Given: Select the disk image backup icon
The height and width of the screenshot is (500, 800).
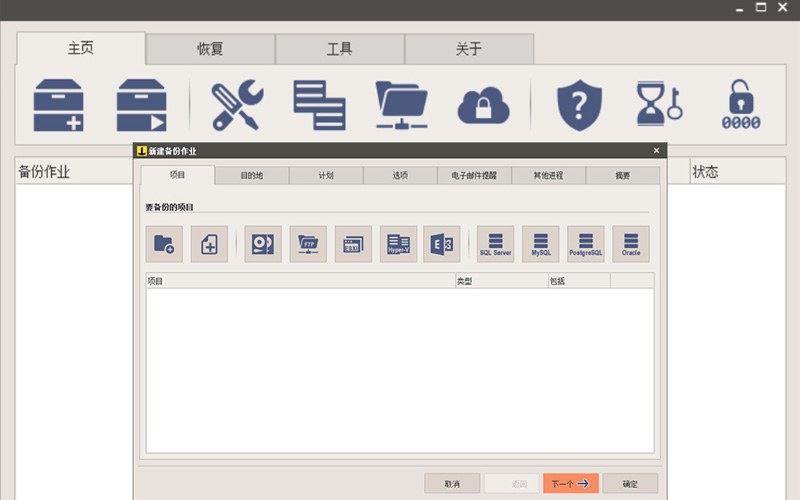Looking at the screenshot, I should (262, 244).
